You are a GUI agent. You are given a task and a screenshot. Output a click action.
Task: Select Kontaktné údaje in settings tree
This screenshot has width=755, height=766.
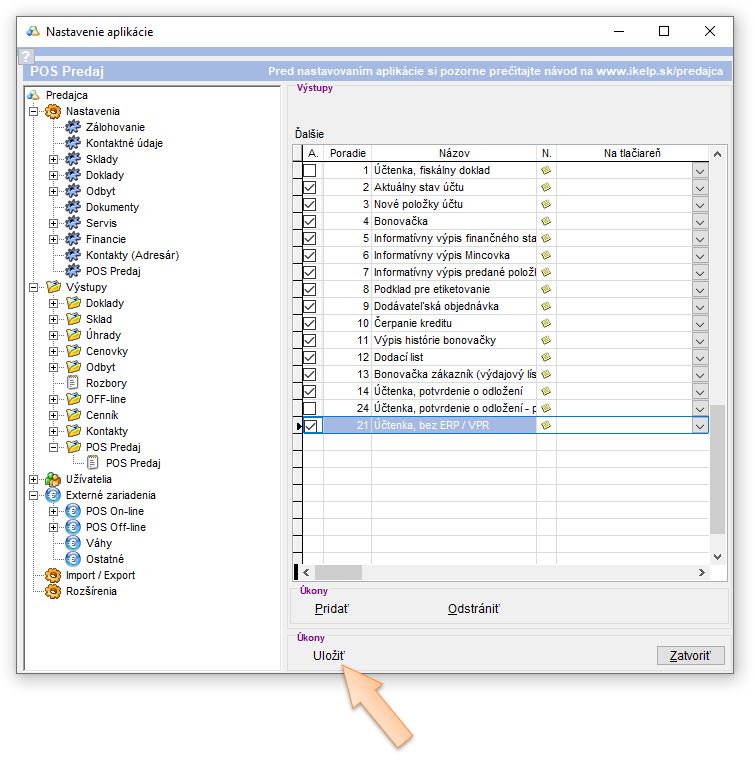pos(124,143)
